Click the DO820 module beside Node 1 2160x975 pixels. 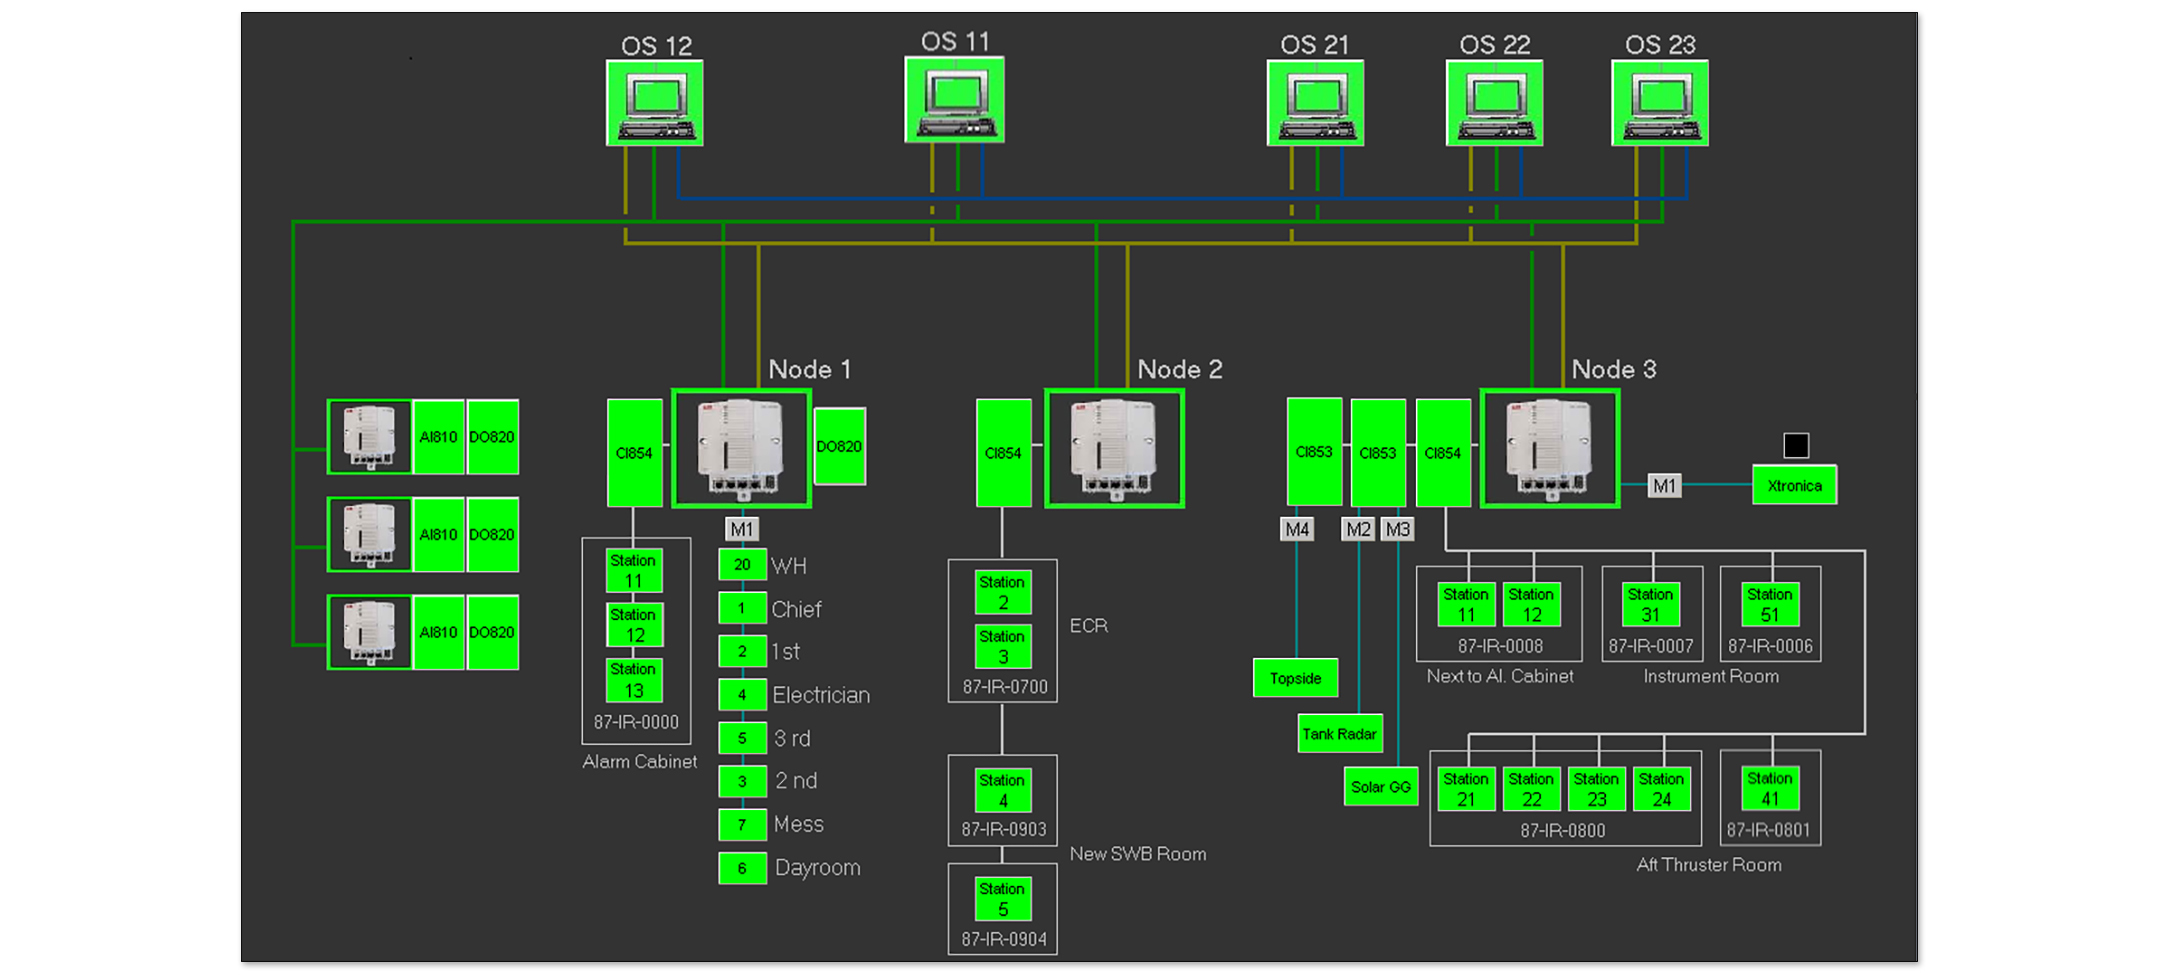[x=839, y=447]
